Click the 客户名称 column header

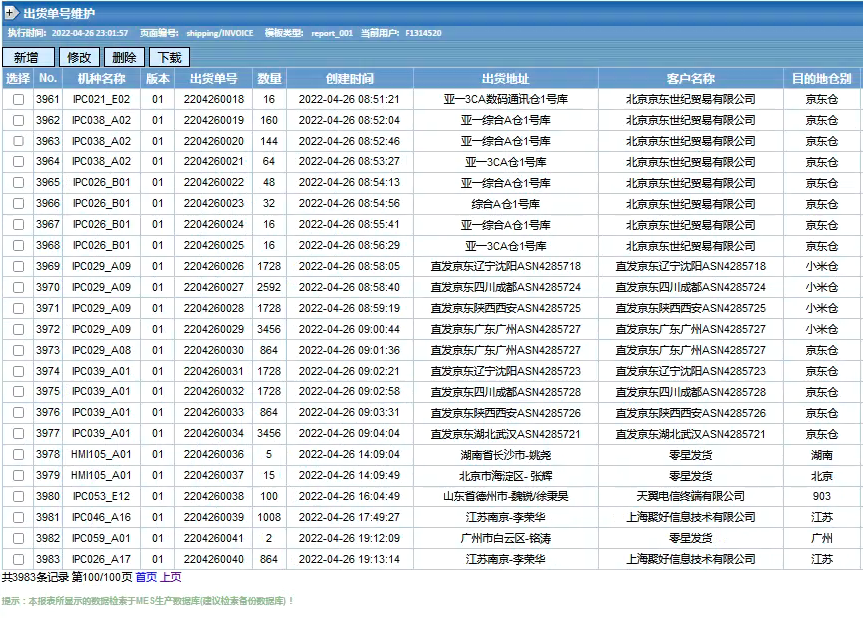pyautogui.click(x=690, y=78)
